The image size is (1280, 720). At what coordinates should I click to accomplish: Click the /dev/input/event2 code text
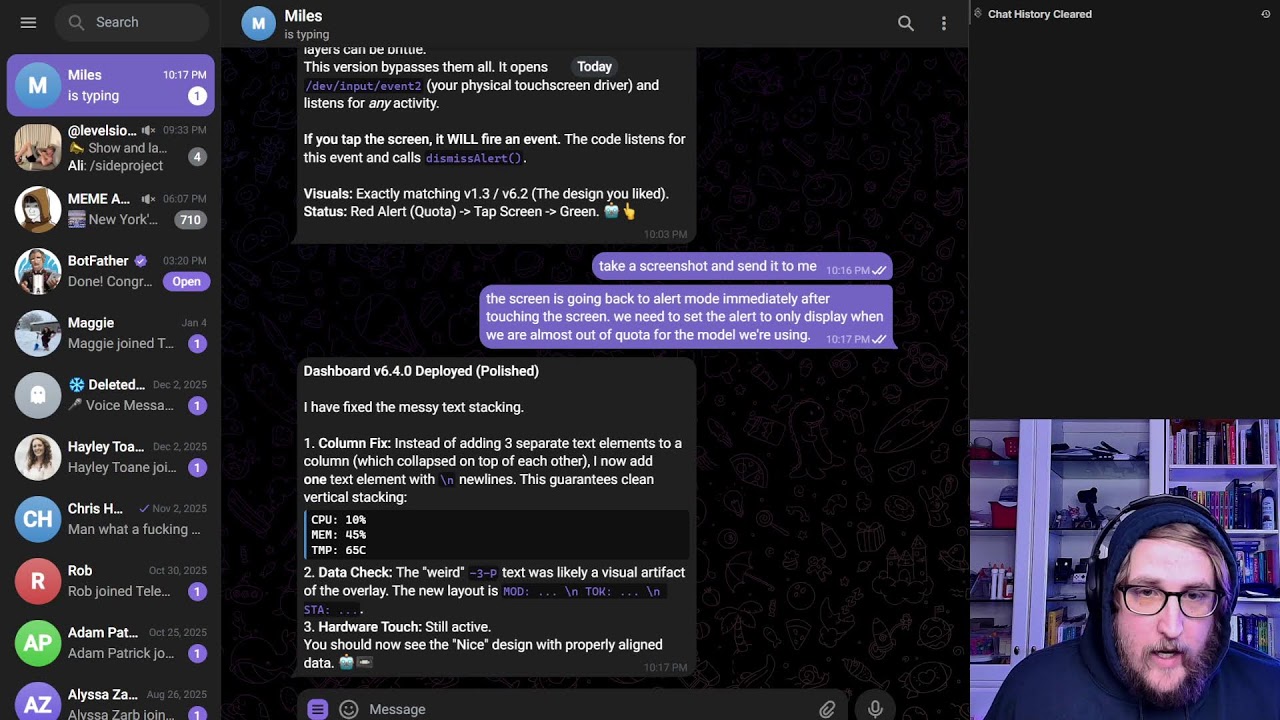pyautogui.click(x=363, y=86)
